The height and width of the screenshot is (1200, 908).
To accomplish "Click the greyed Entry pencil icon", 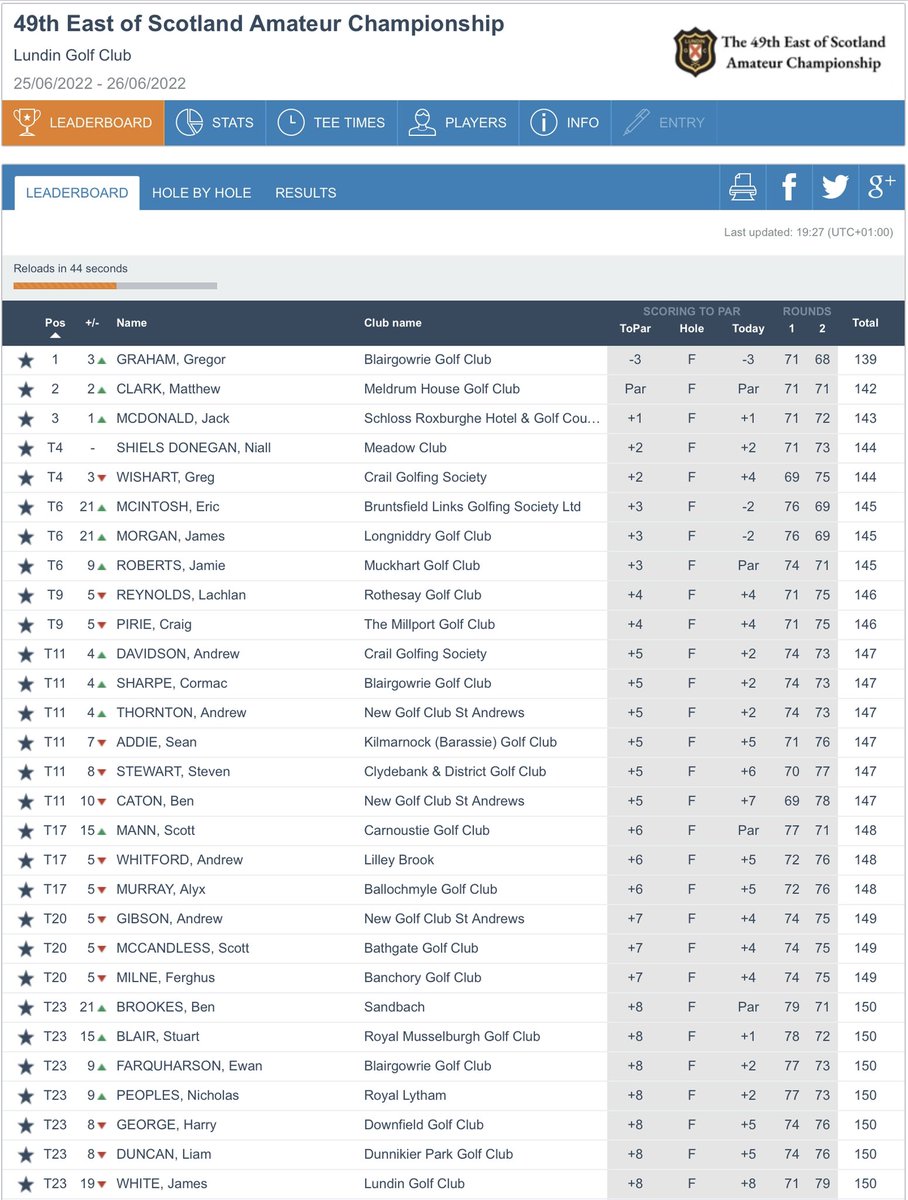I will (636, 123).
